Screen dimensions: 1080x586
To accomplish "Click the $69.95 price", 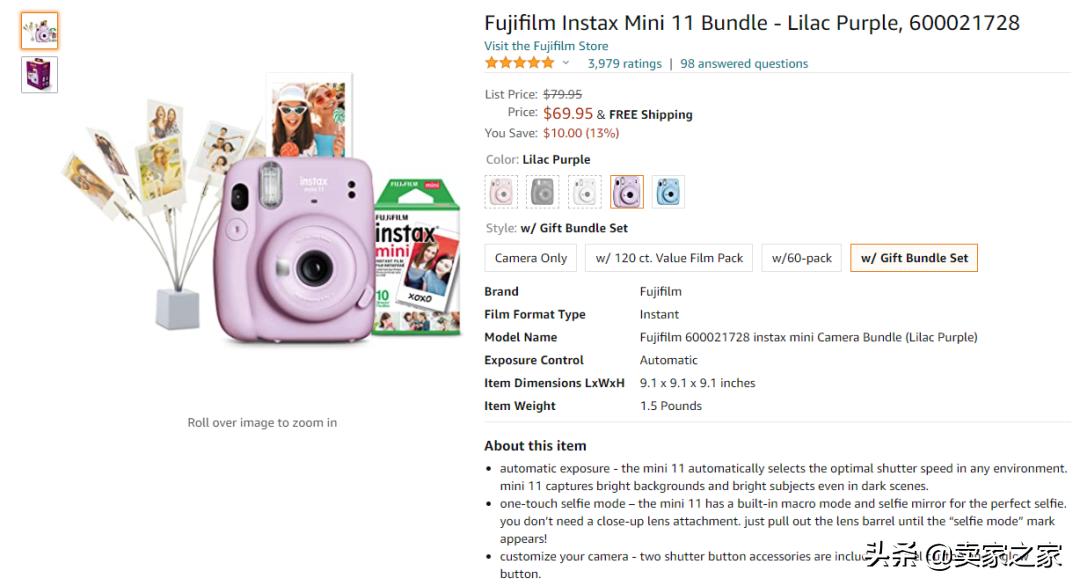I will [x=568, y=114].
